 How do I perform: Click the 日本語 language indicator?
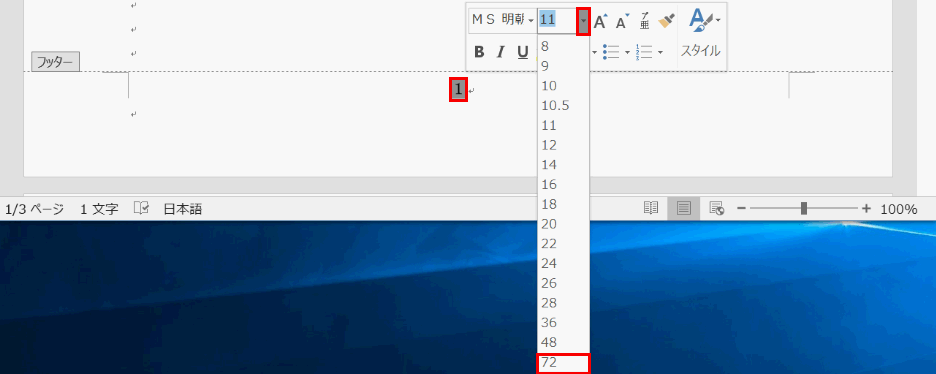[x=183, y=209]
